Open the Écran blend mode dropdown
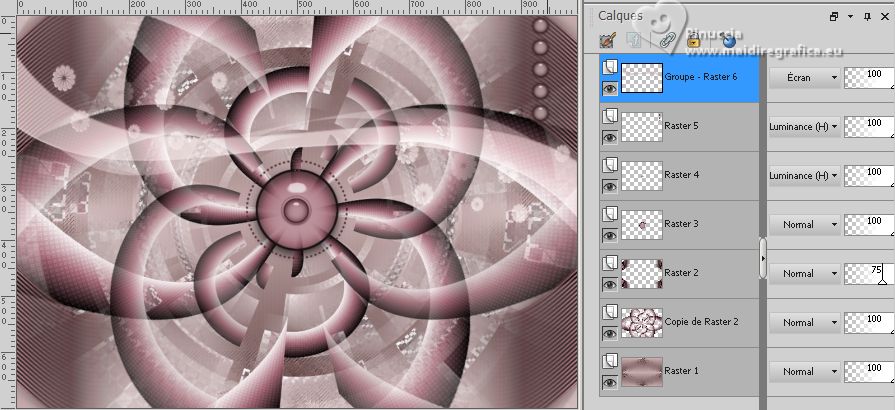Screen dimensions: 895x410 (x=804, y=78)
